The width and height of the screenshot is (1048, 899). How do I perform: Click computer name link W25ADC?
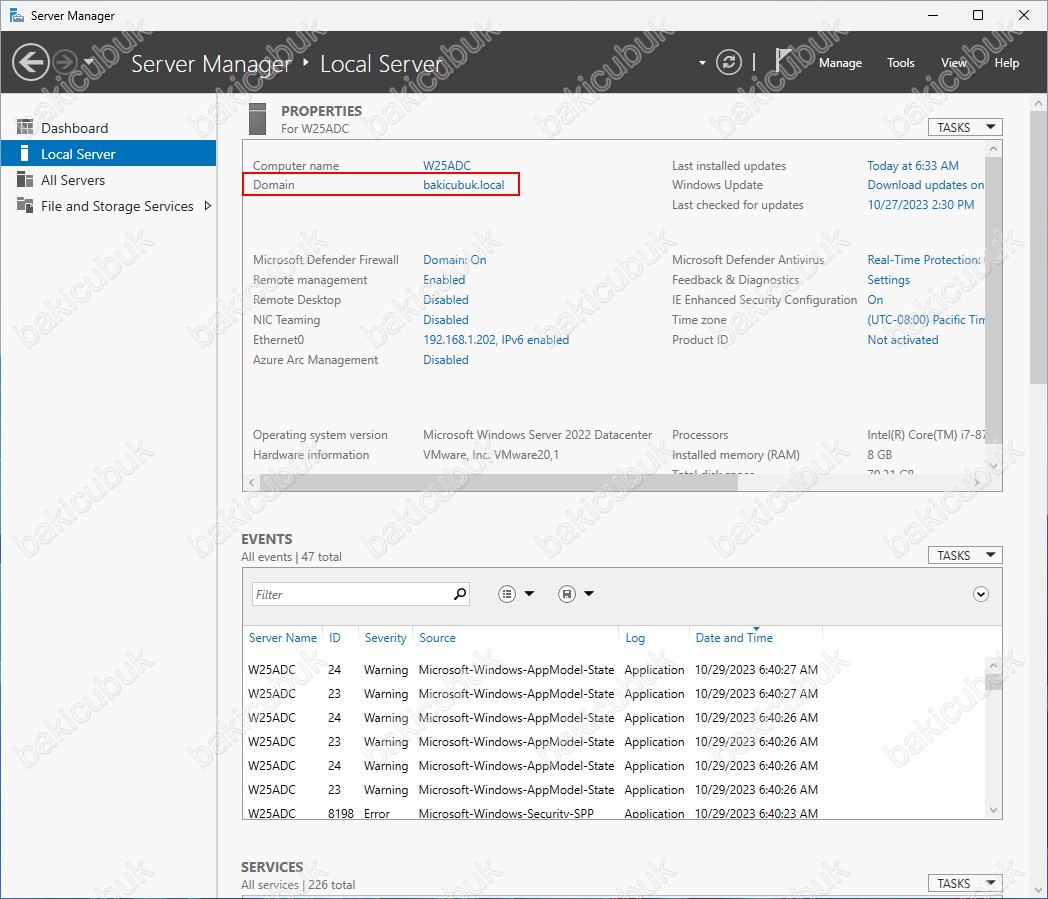click(x=446, y=166)
